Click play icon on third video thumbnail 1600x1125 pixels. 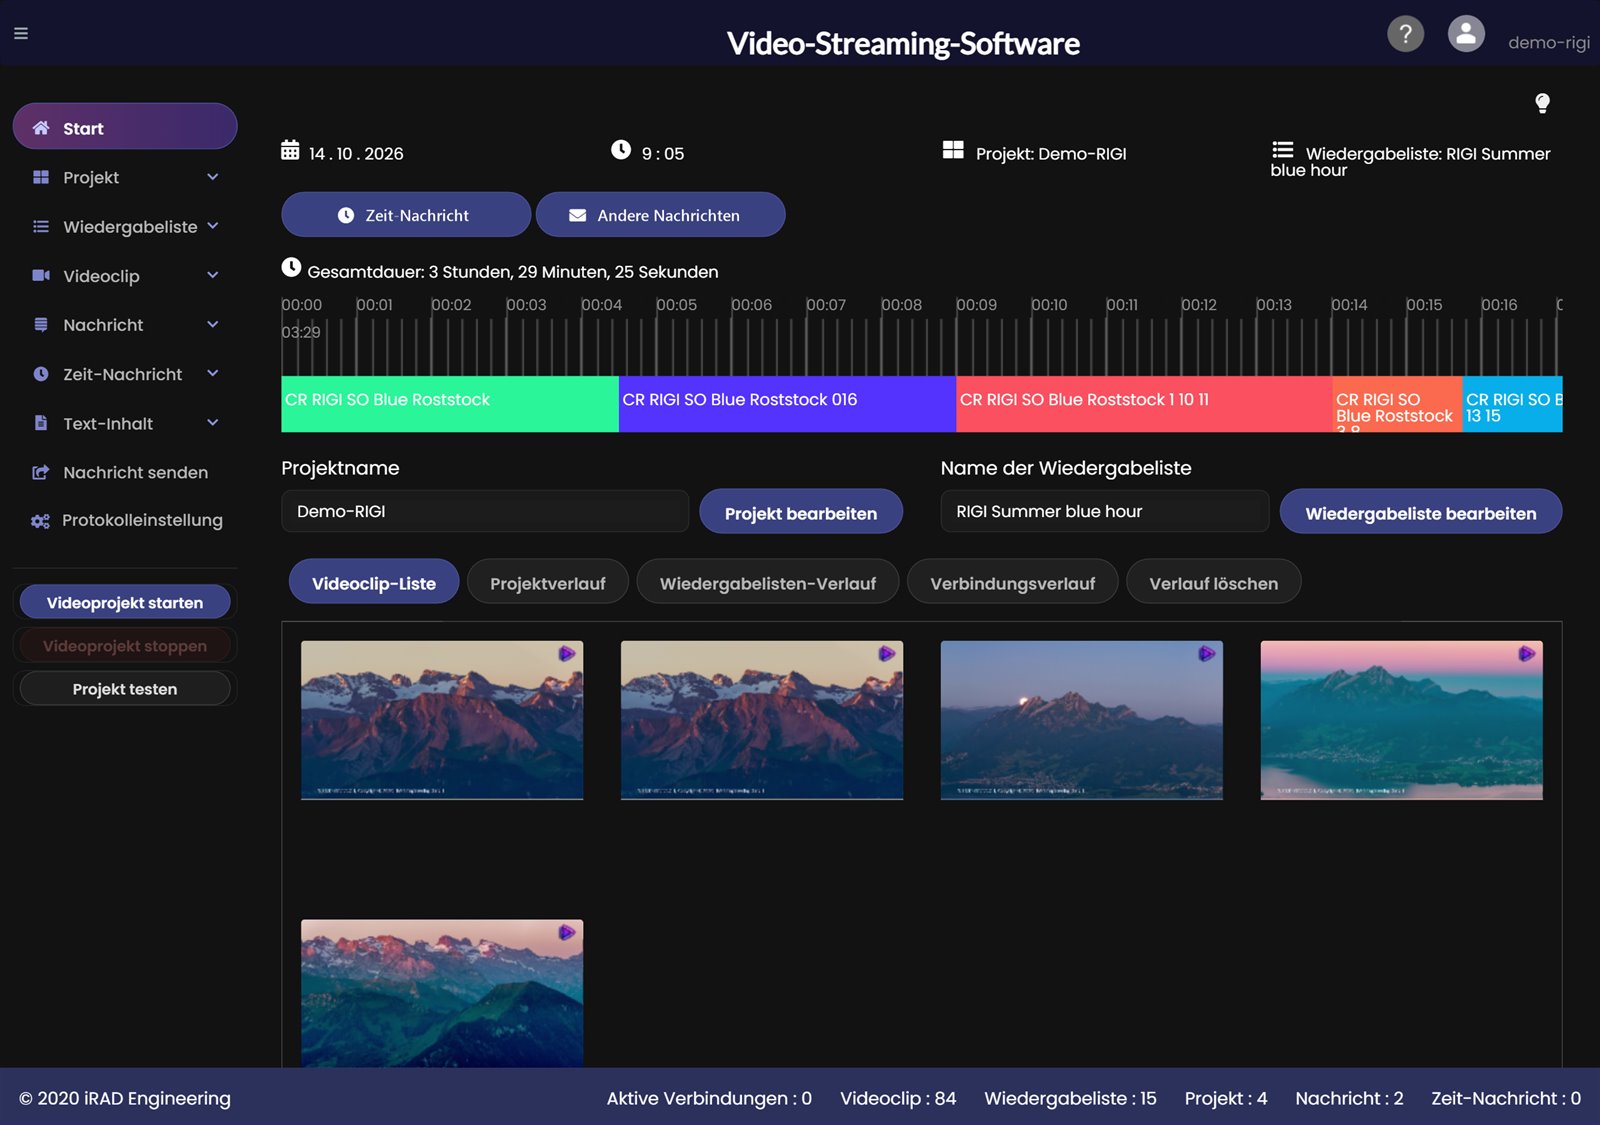(x=1207, y=654)
